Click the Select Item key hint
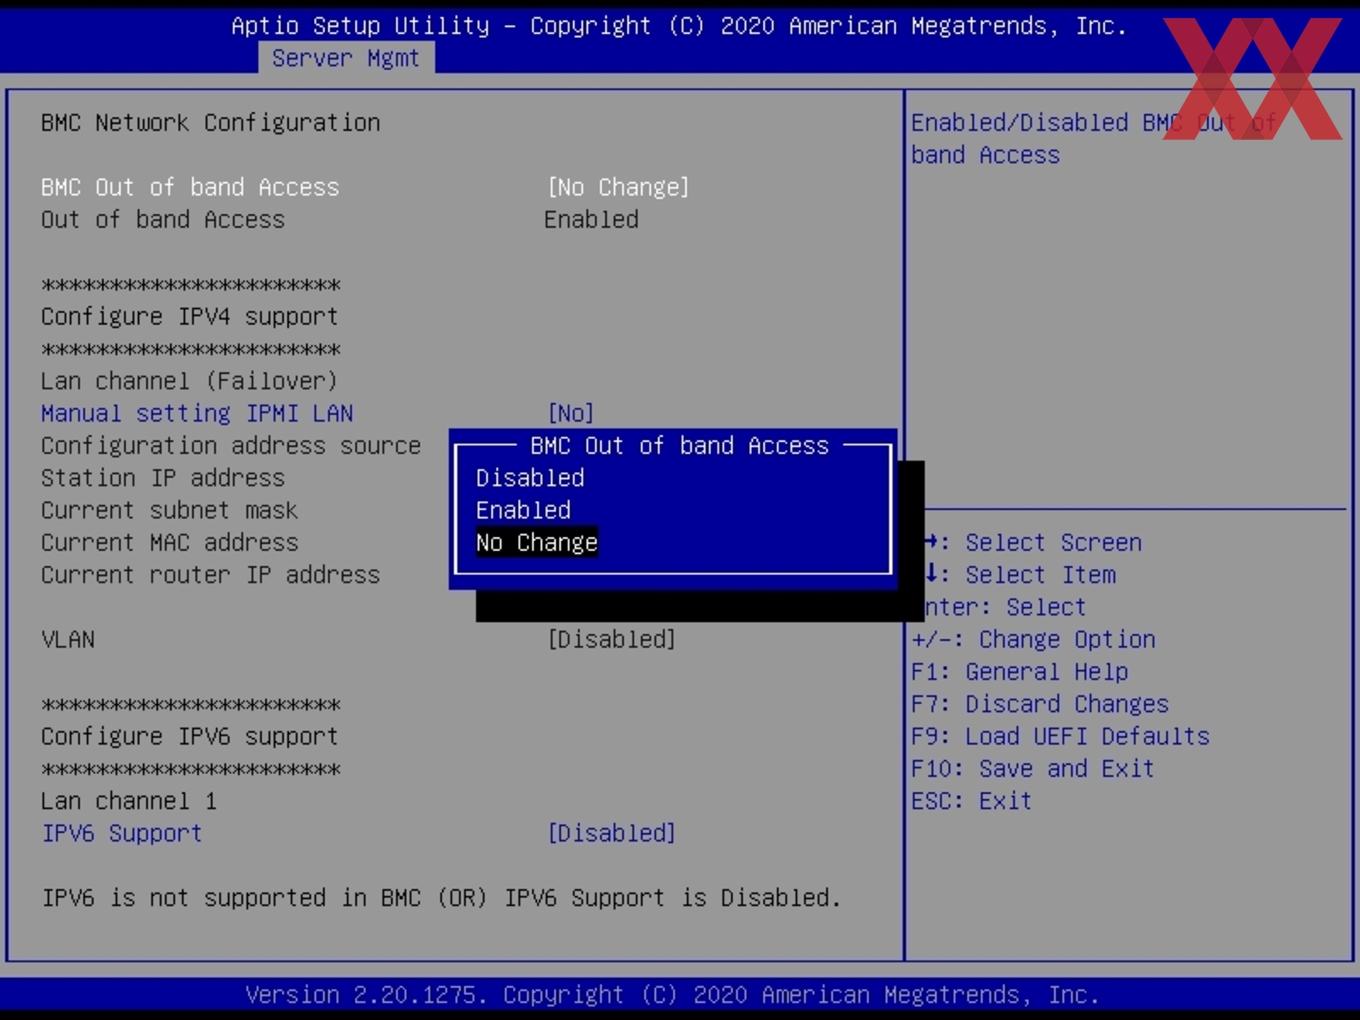This screenshot has width=1360, height=1020. [x=1020, y=575]
